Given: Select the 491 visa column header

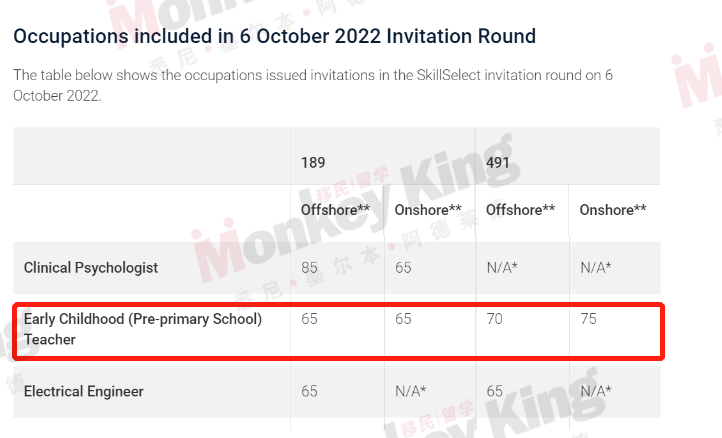Looking at the screenshot, I should tap(498, 163).
